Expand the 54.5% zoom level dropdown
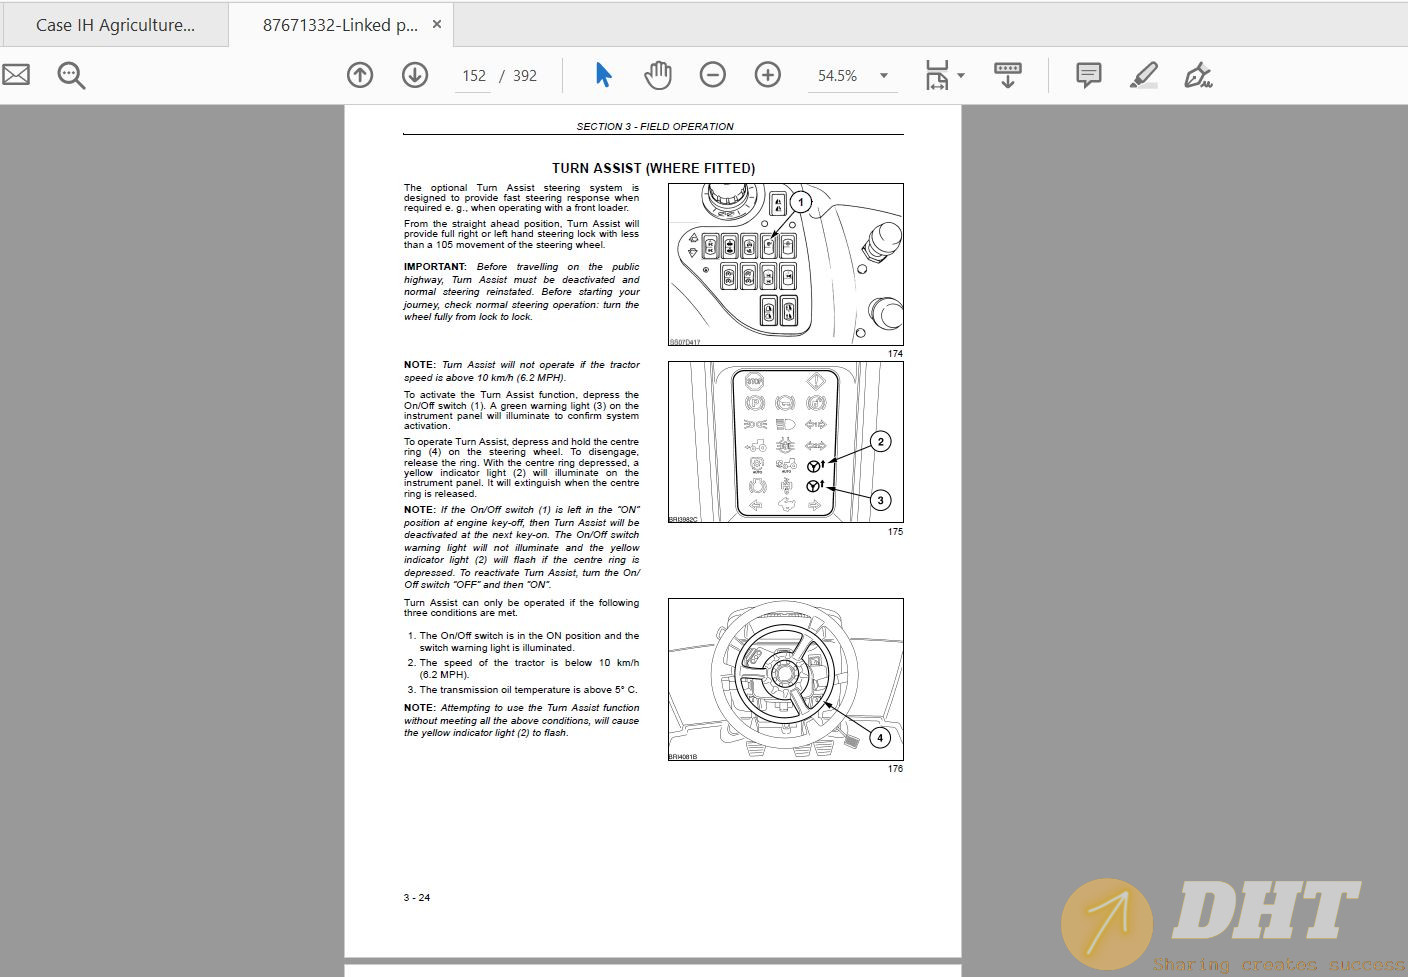1408x977 pixels. point(883,76)
